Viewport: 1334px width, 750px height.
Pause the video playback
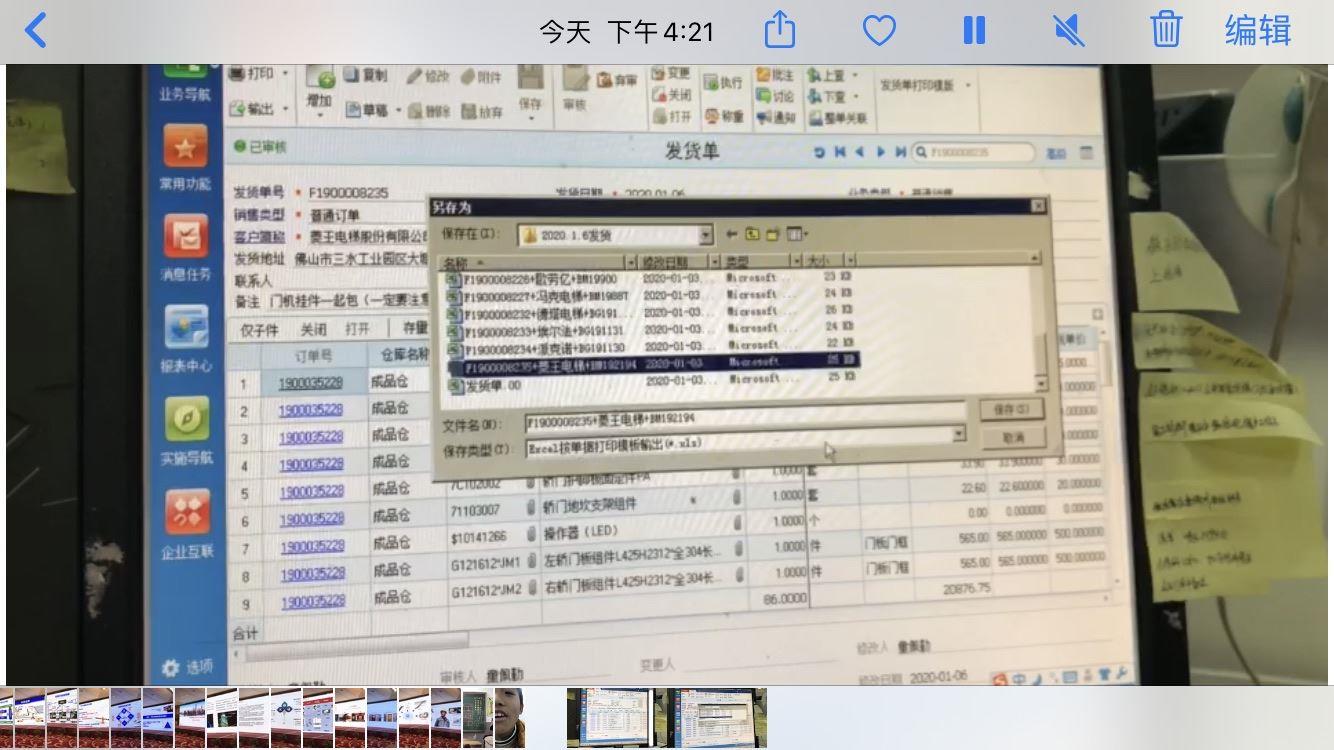coord(974,30)
